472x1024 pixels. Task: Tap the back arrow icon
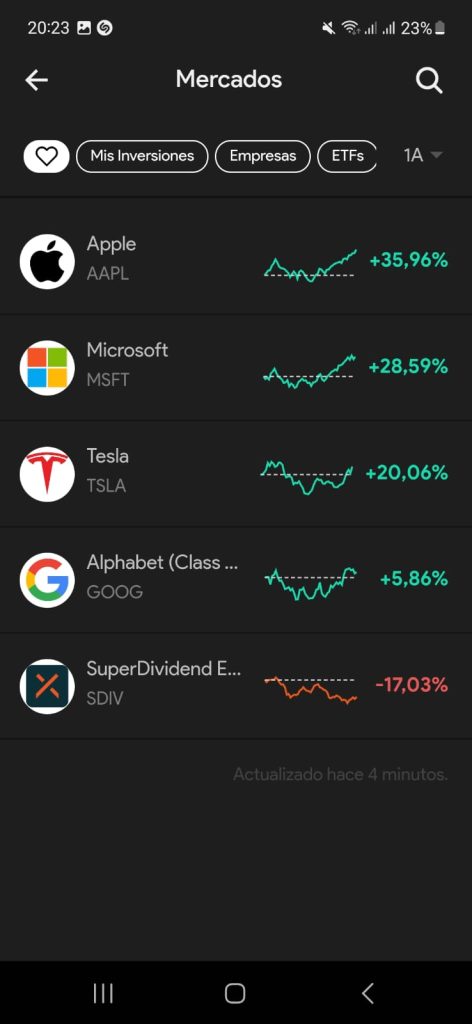click(x=37, y=80)
